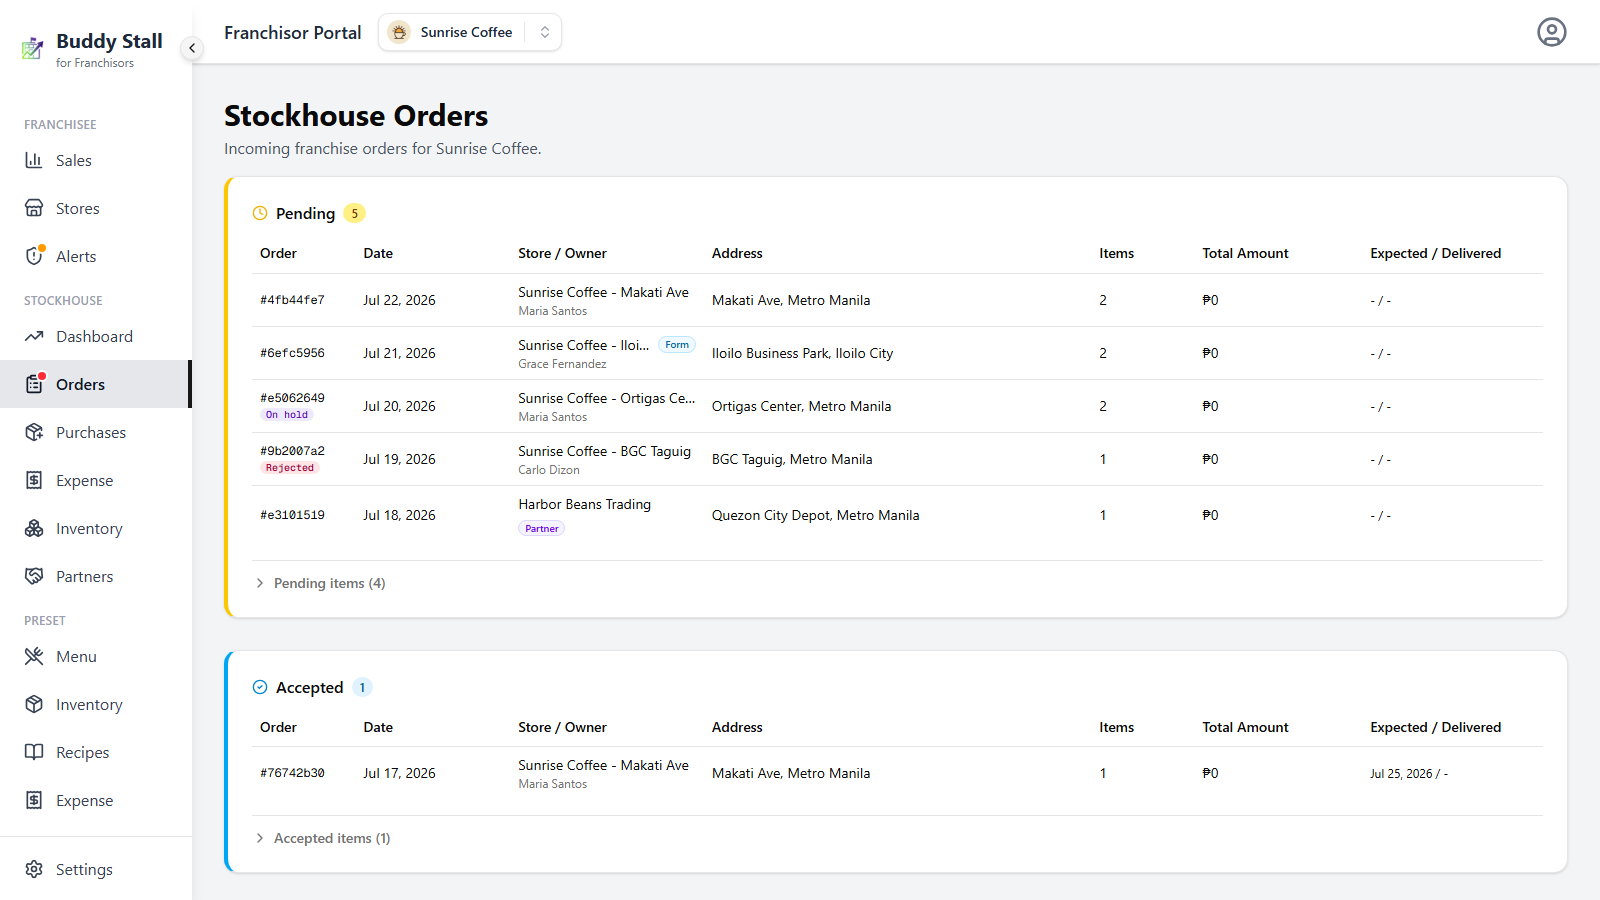Click the Partner badge on Harbor Beans
The height and width of the screenshot is (900, 1600).
[x=541, y=529]
